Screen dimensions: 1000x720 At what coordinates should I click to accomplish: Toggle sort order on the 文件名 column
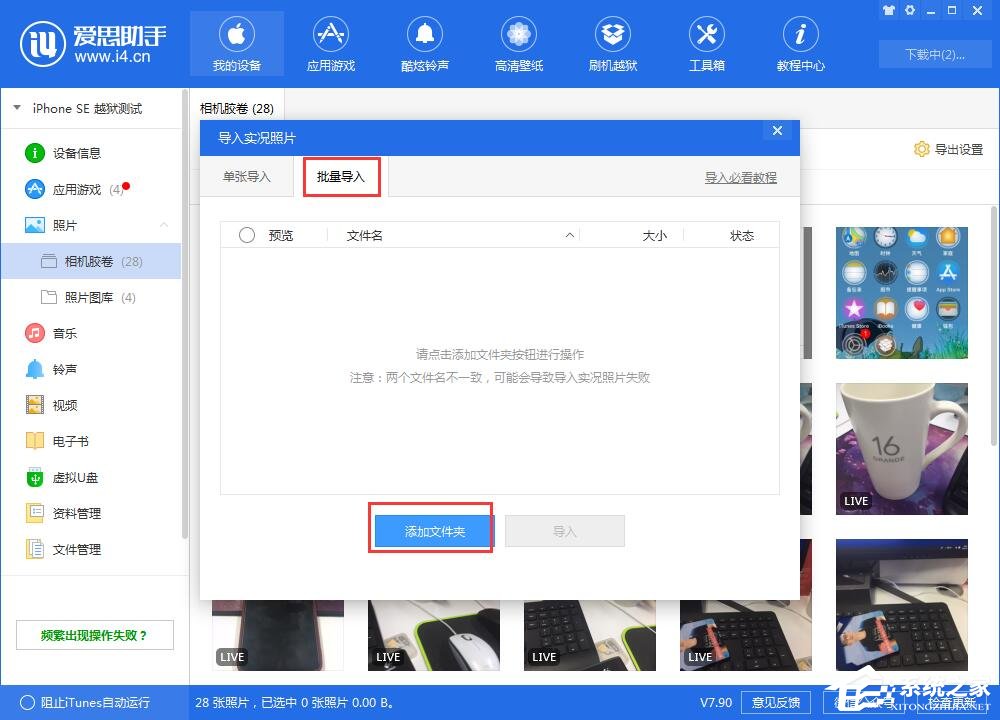(x=364, y=235)
